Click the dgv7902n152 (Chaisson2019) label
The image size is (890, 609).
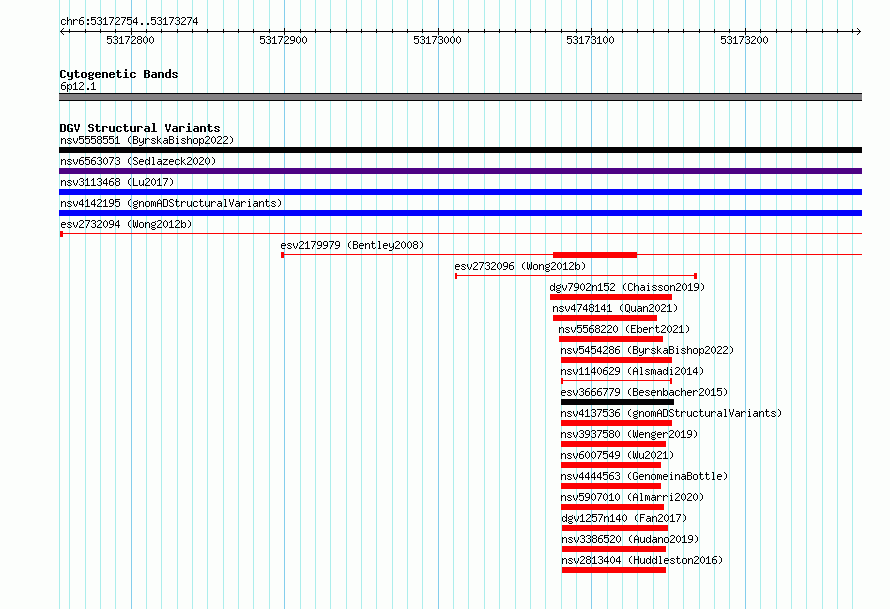(x=627, y=287)
